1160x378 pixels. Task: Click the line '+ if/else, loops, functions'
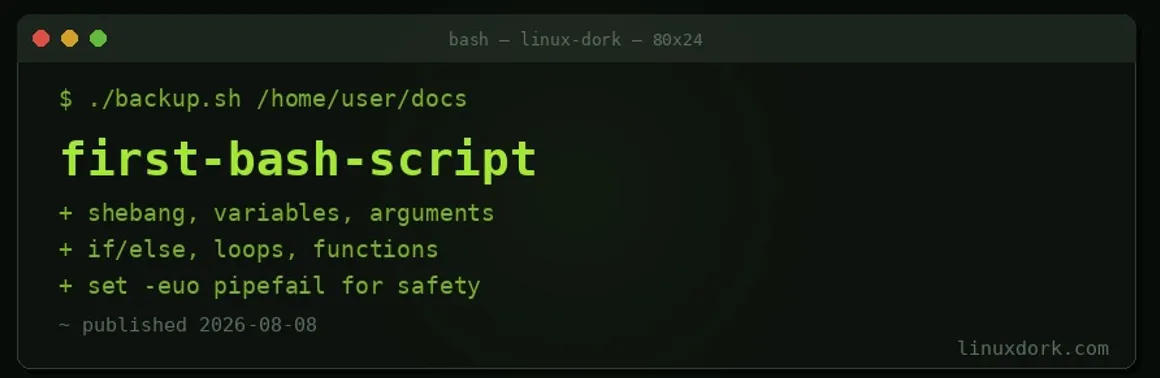(249, 249)
